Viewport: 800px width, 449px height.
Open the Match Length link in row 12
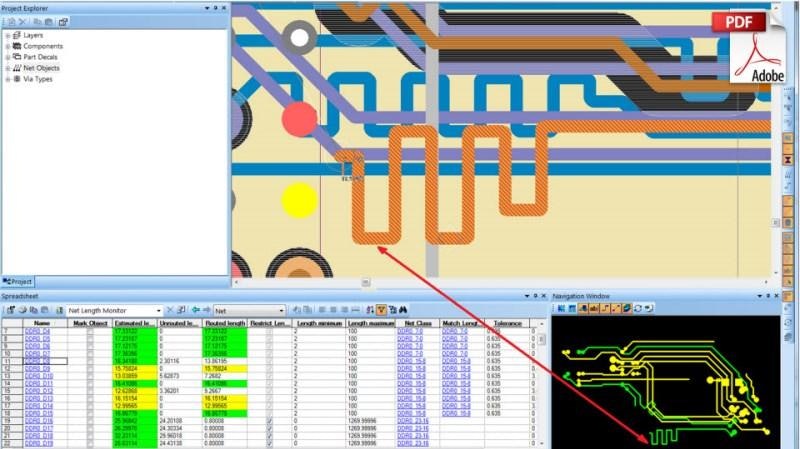click(456, 368)
